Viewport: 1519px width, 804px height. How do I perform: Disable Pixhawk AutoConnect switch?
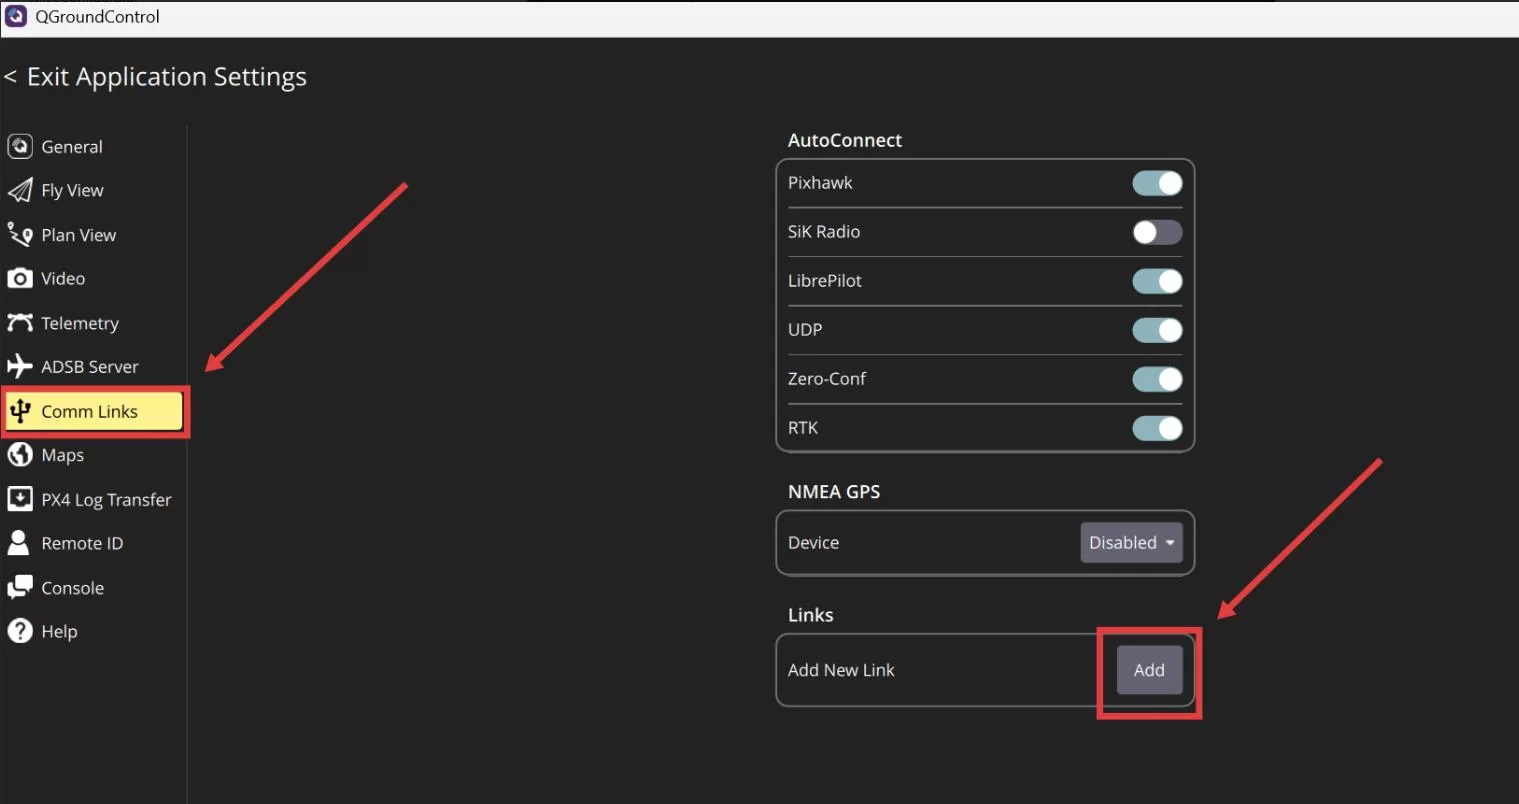(1157, 183)
